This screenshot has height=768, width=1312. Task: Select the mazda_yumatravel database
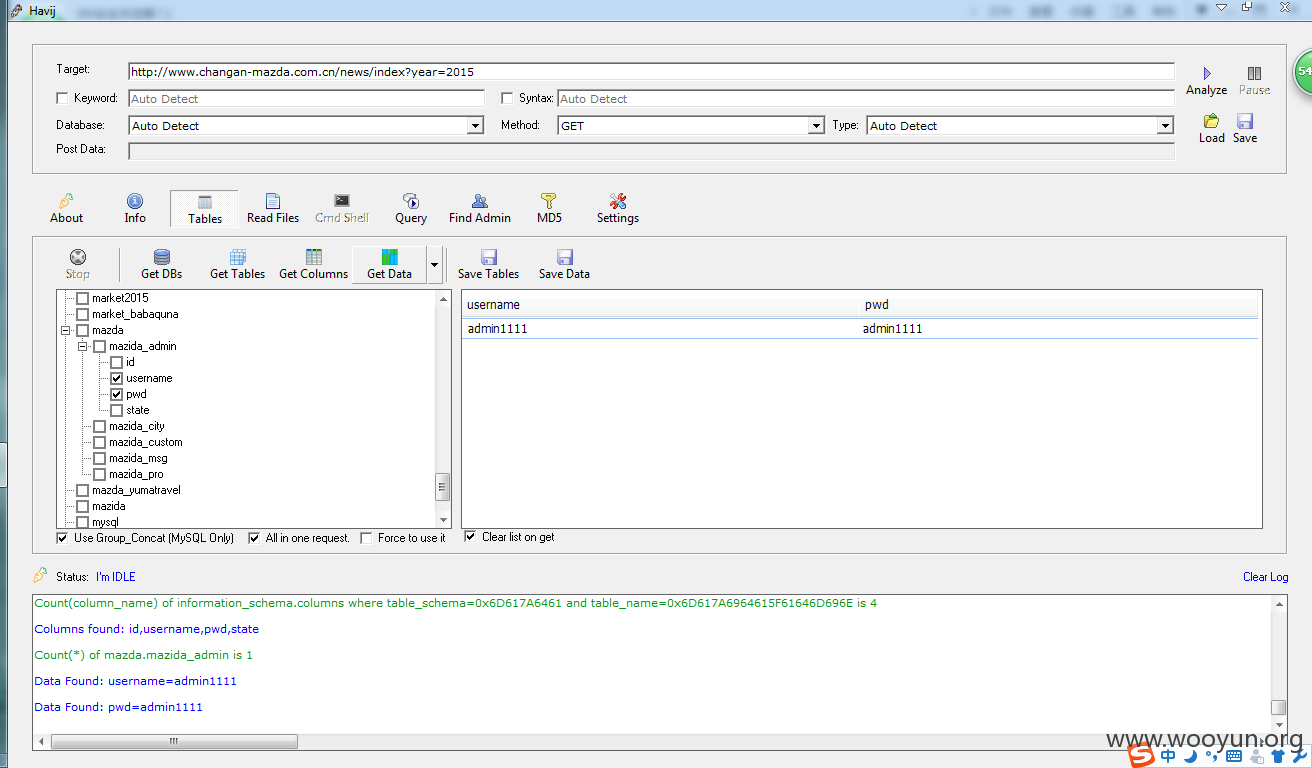136,490
